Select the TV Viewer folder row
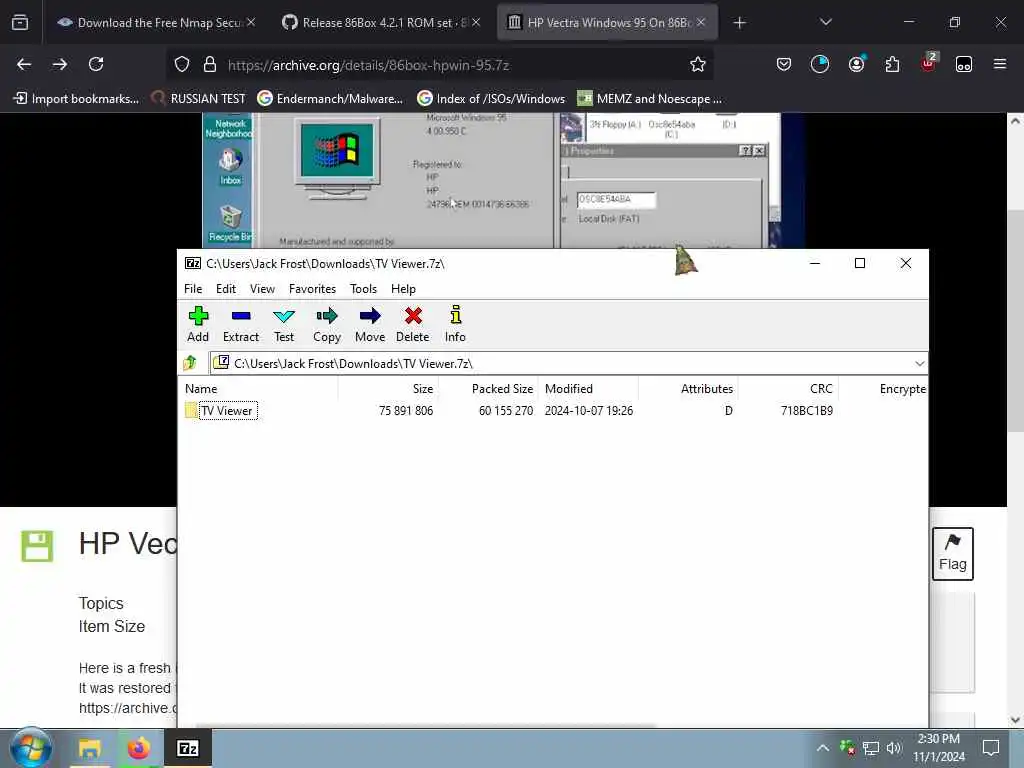 click(552, 411)
